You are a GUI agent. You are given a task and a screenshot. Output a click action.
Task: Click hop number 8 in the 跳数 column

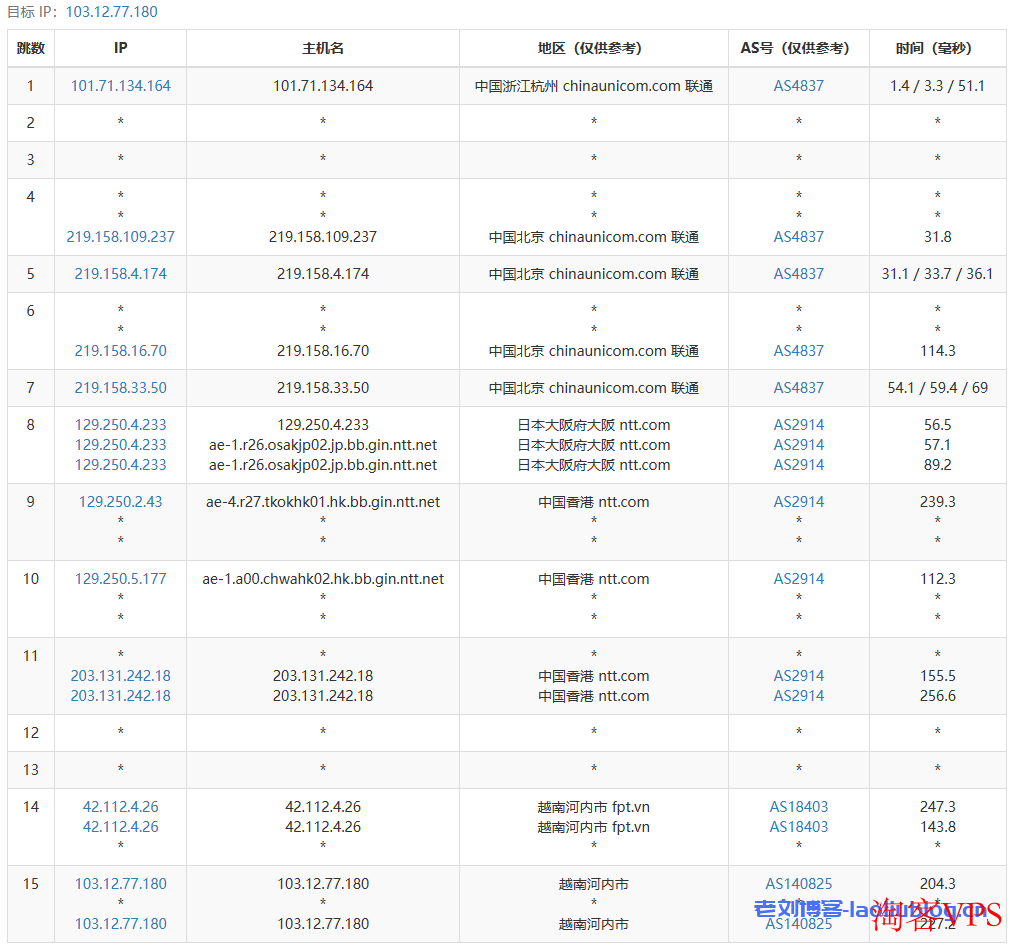click(x=31, y=424)
